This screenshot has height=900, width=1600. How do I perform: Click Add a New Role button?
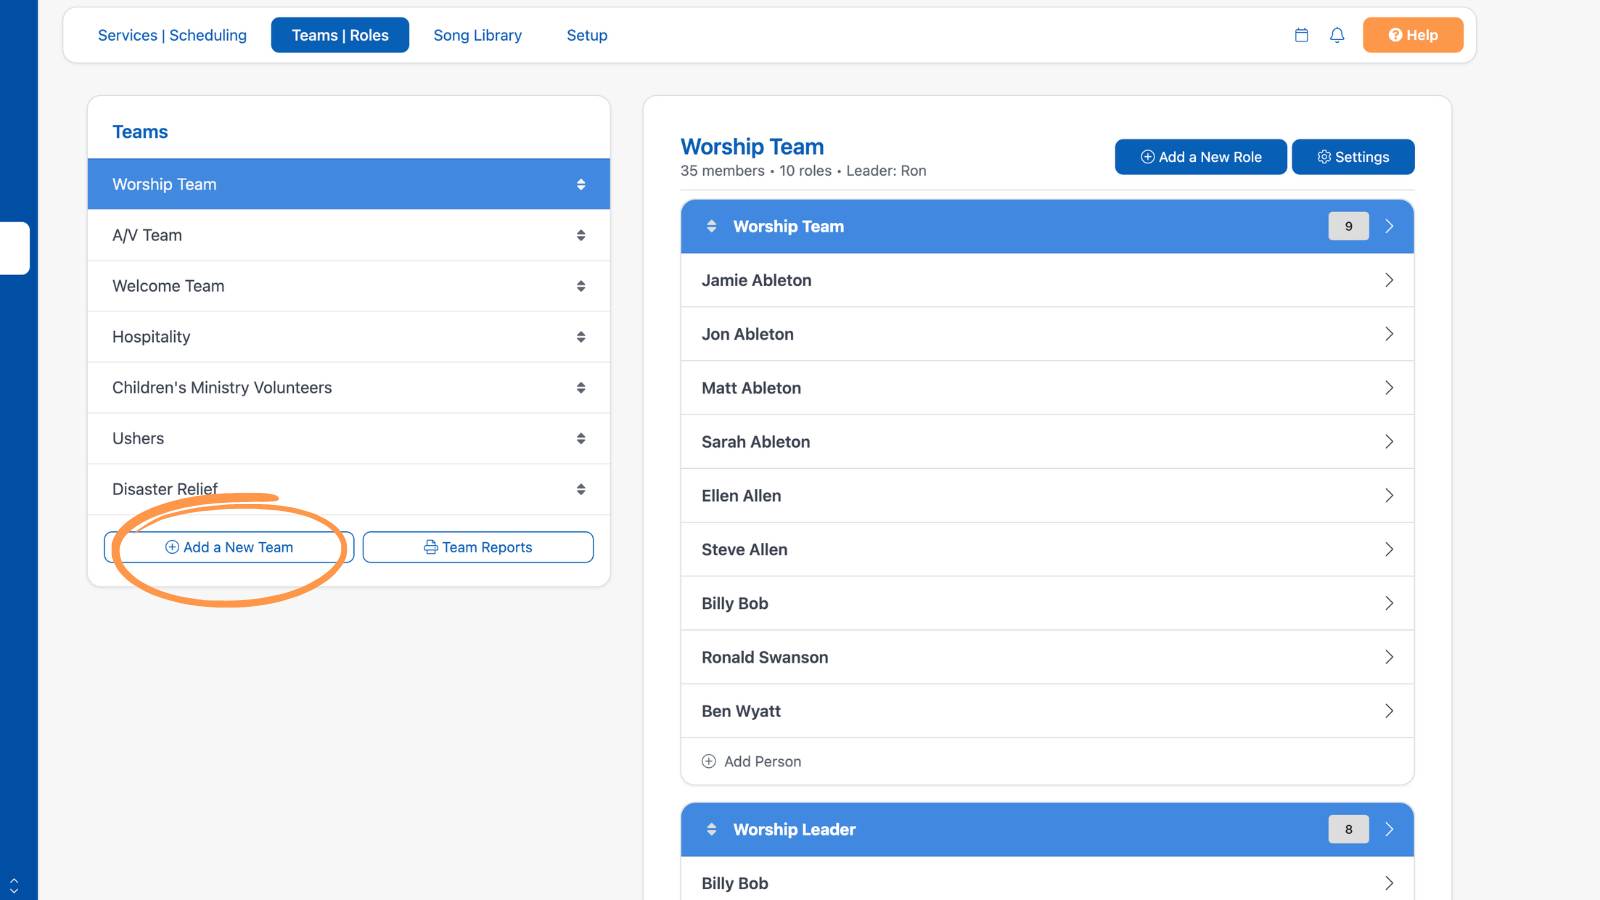1201,157
